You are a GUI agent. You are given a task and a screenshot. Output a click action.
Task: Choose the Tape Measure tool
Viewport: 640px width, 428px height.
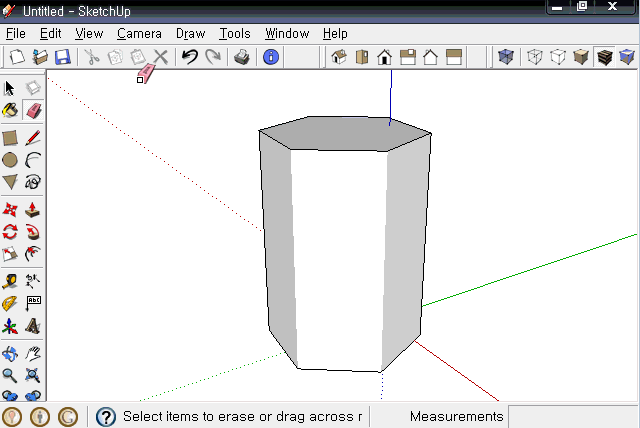click(x=10, y=281)
